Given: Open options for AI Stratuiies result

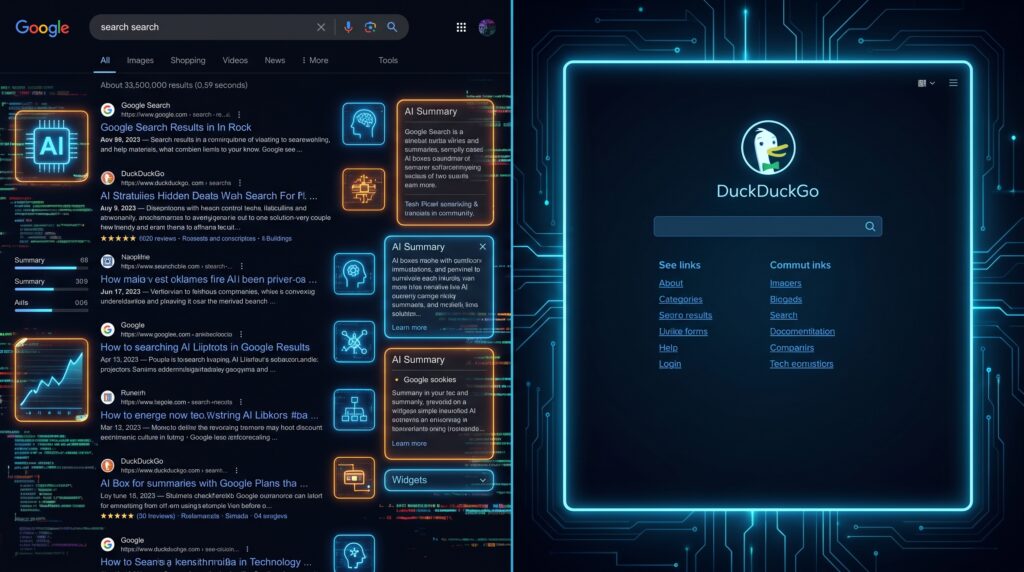Looking at the screenshot, I should [x=240, y=183].
